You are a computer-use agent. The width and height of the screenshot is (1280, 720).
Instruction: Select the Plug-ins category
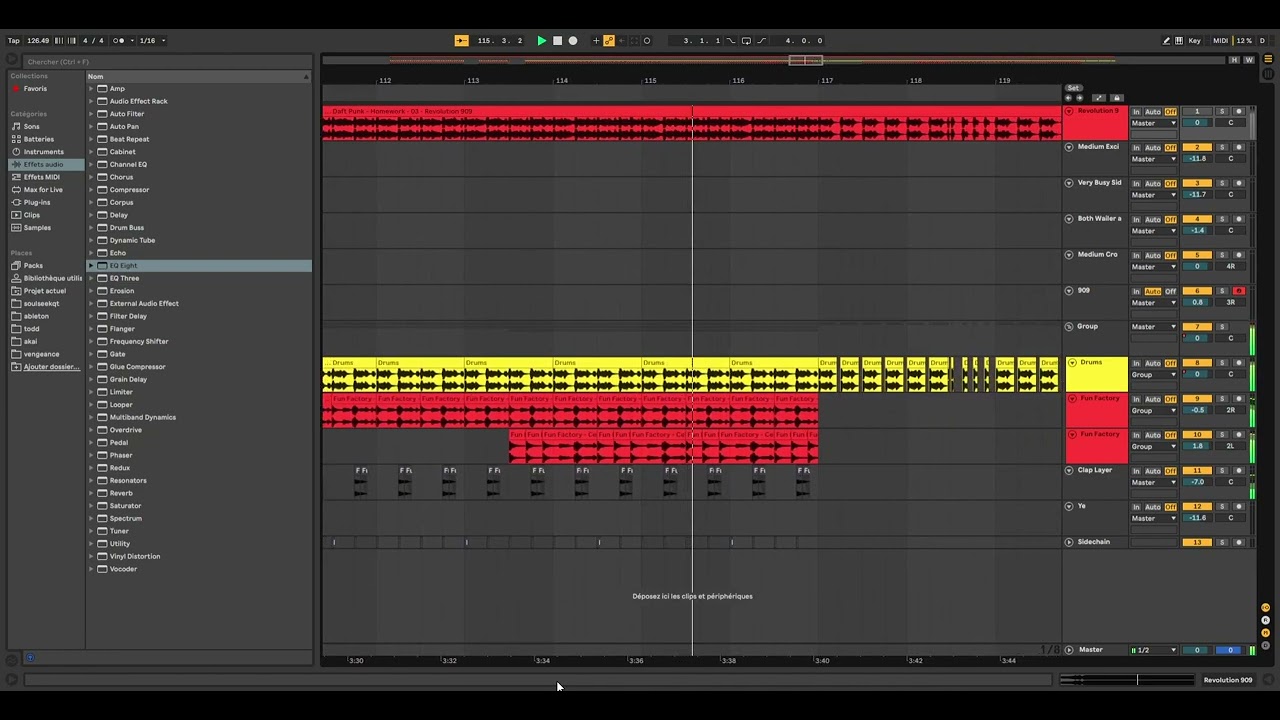[37, 202]
